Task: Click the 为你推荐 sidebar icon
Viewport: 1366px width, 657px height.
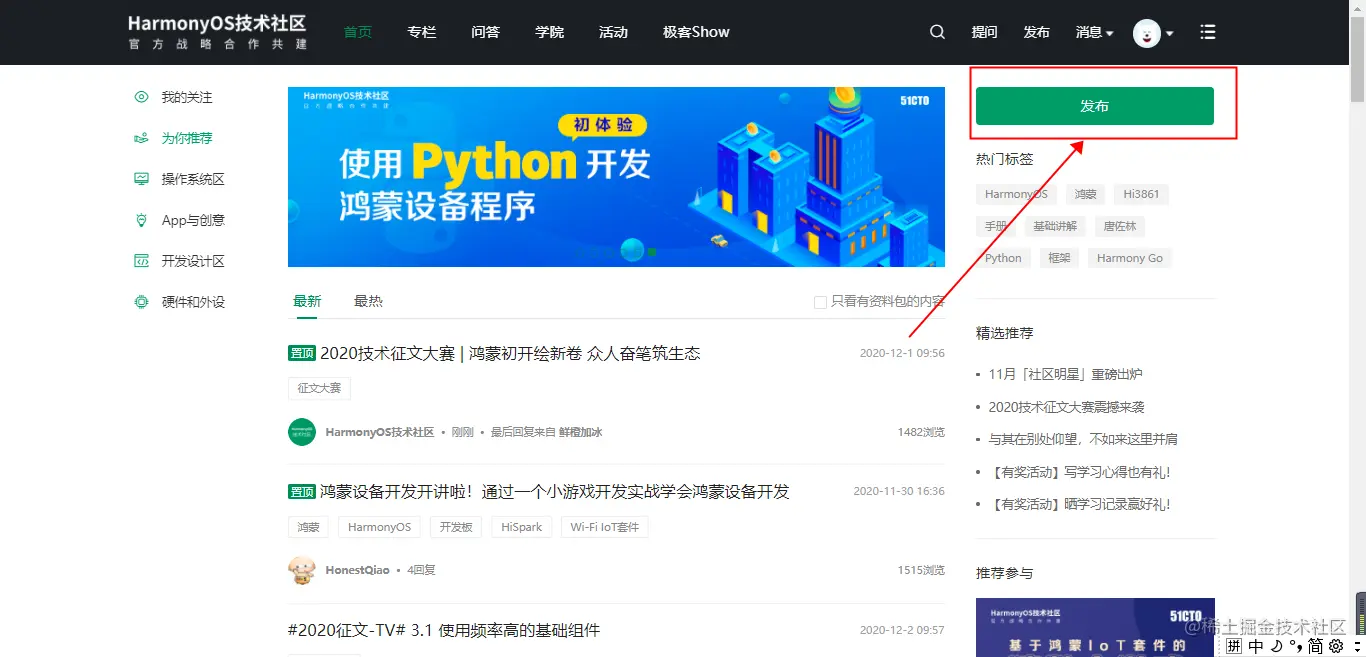Action: (x=141, y=138)
